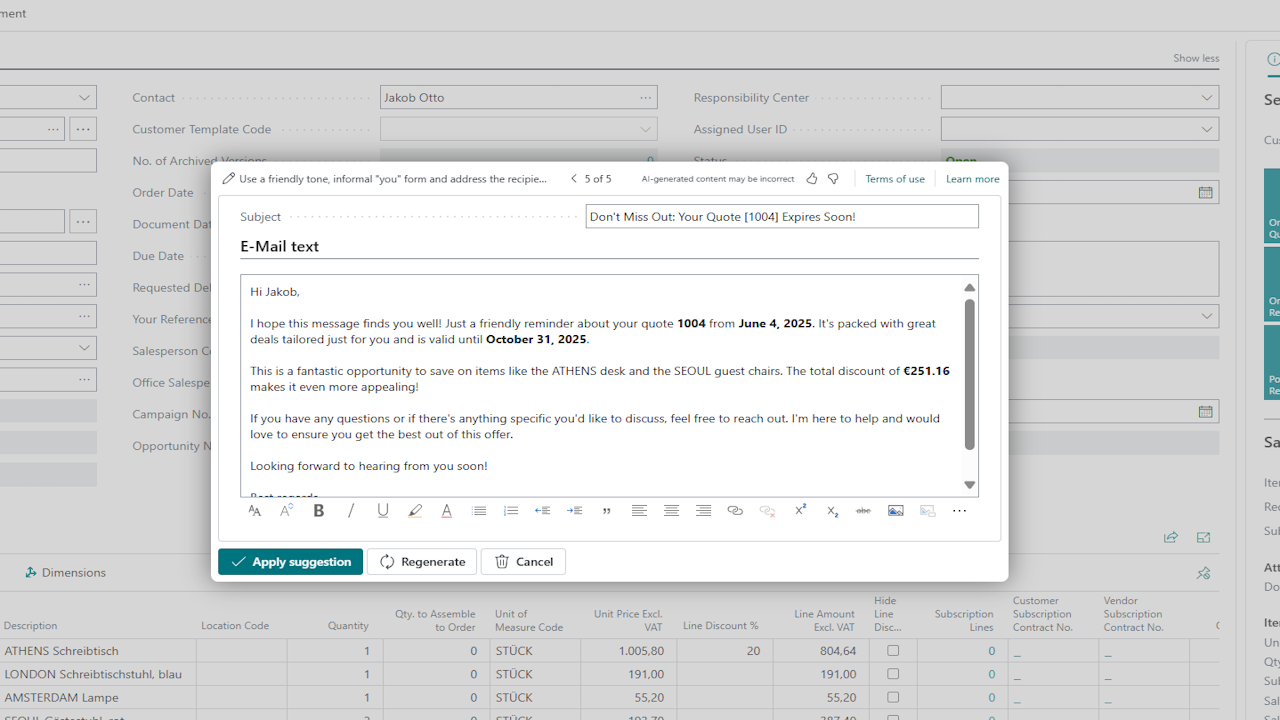Expand the dropdown at the right of the Your Reference row
The width and height of the screenshot is (1280, 720).
1207,316
